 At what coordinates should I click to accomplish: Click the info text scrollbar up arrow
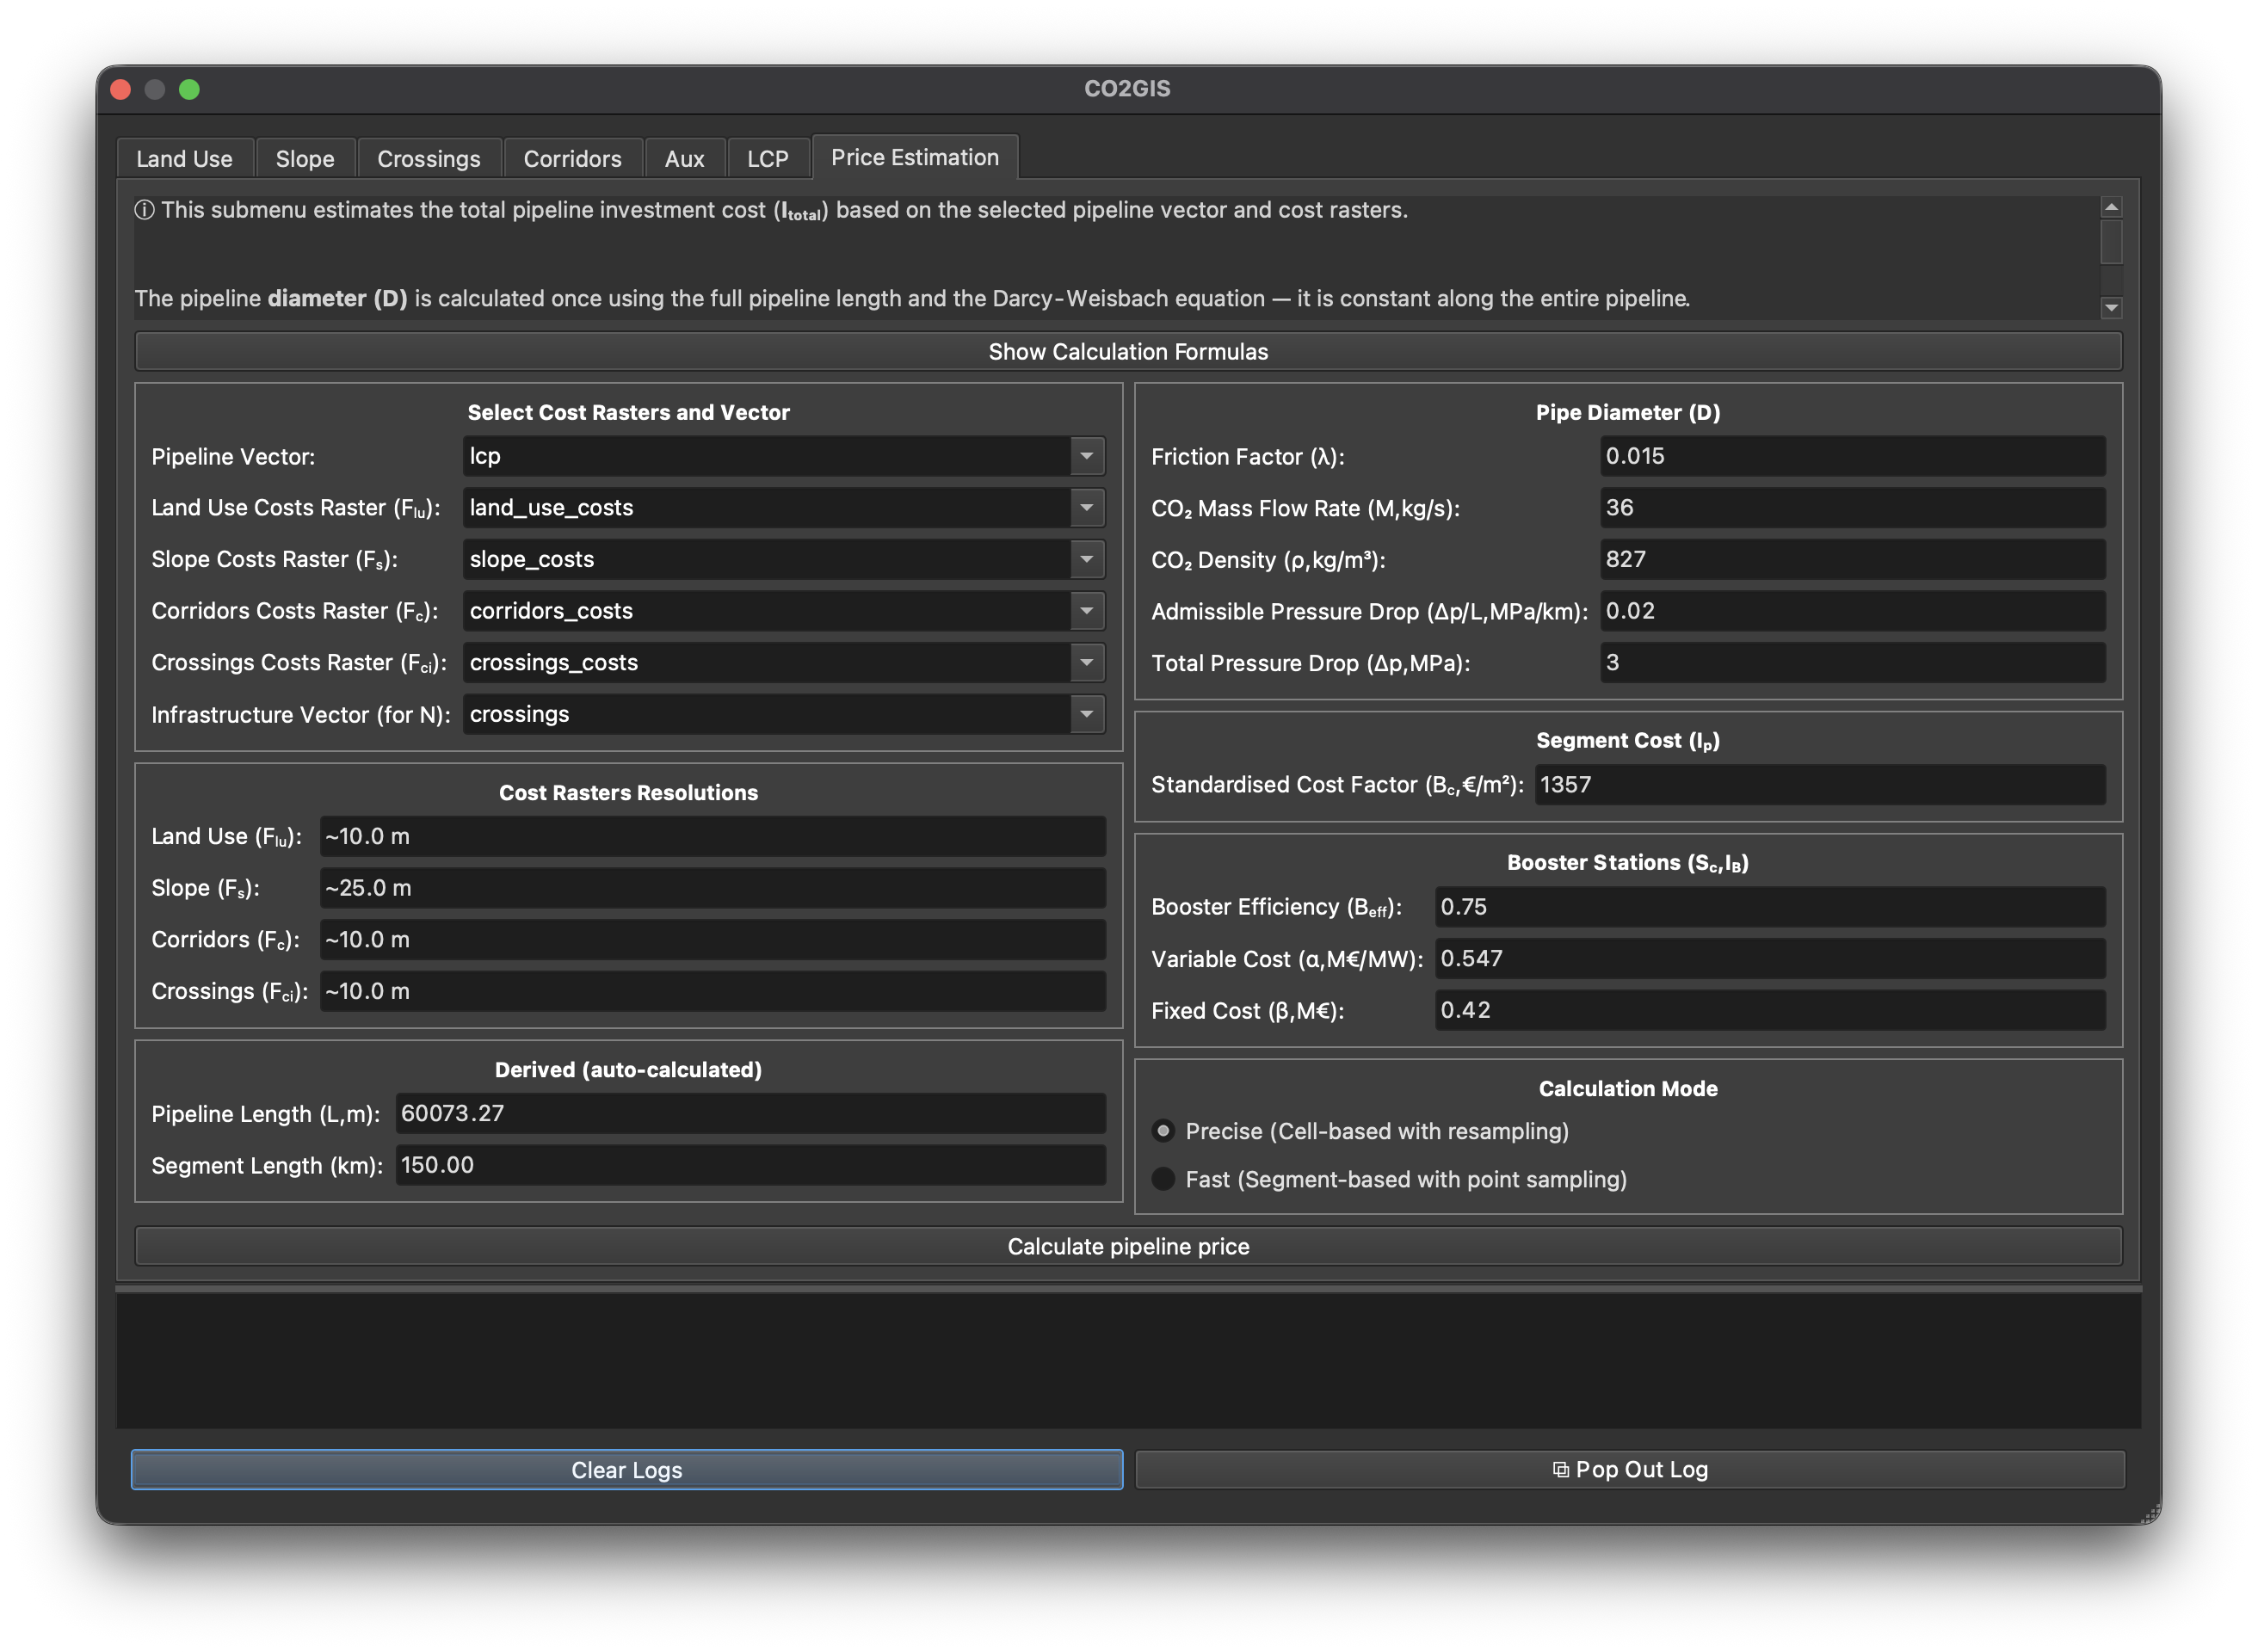click(x=2111, y=207)
